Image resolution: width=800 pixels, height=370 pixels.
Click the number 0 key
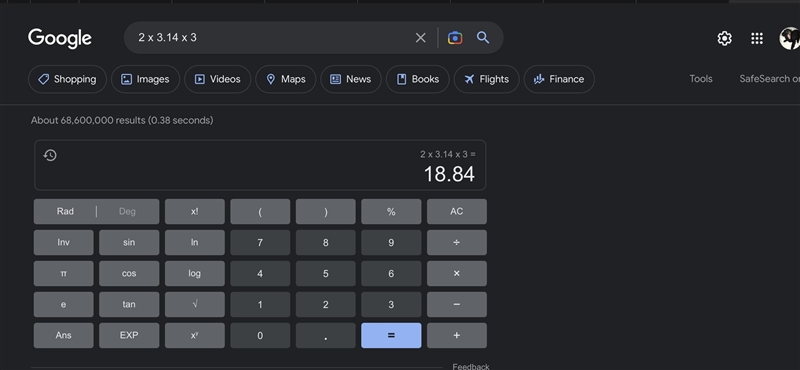pos(260,335)
